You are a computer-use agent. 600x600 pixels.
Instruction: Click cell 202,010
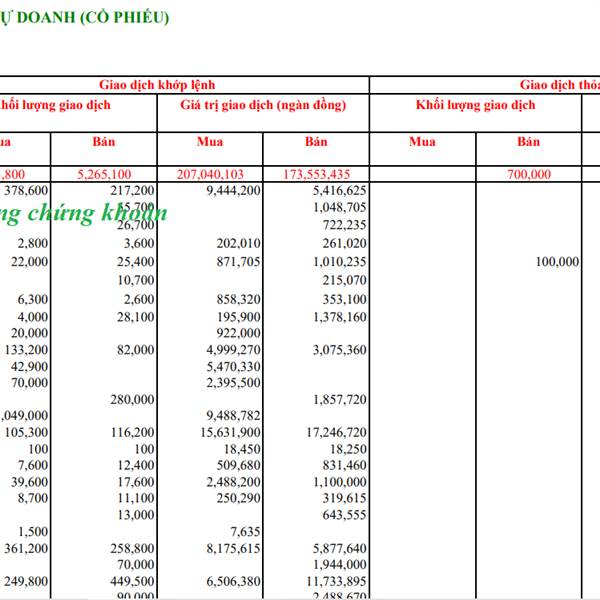pos(238,243)
